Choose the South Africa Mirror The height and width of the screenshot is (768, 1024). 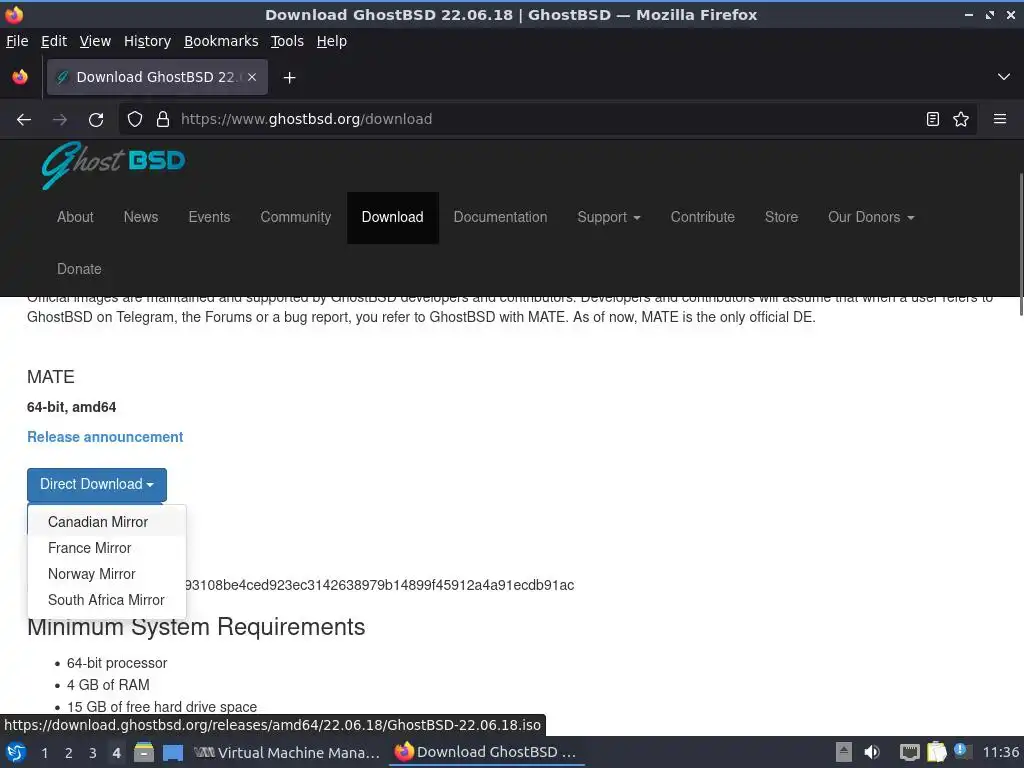pyautogui.click(x=106, y=600)
